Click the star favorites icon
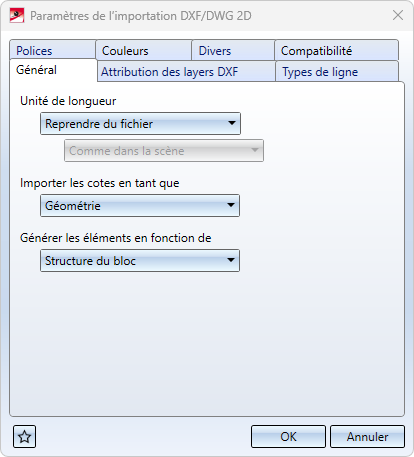This screenshot has height=457, width=414. (x=24, y=436)
